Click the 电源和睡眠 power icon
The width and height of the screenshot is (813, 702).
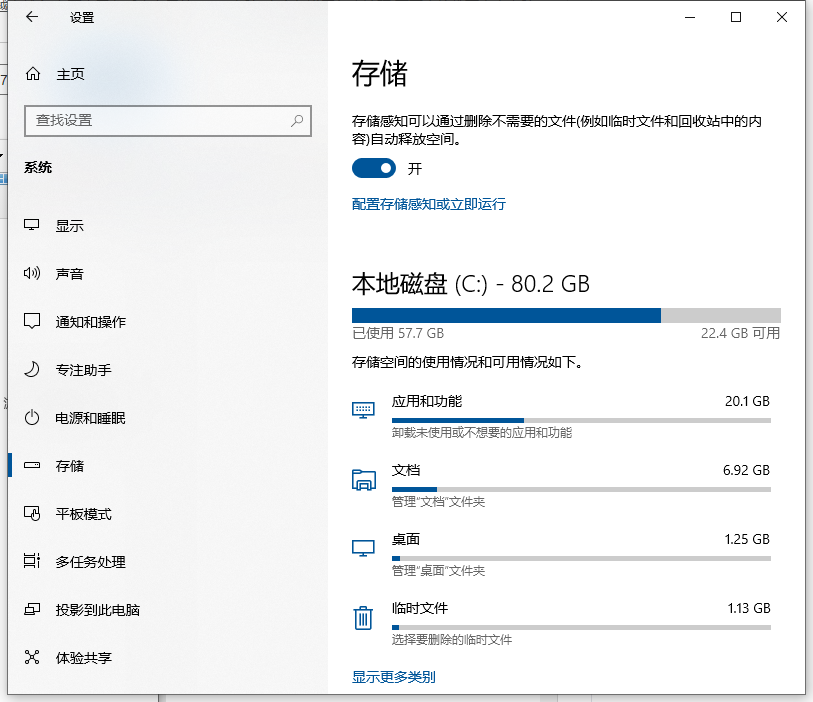(x=32, y=418)
